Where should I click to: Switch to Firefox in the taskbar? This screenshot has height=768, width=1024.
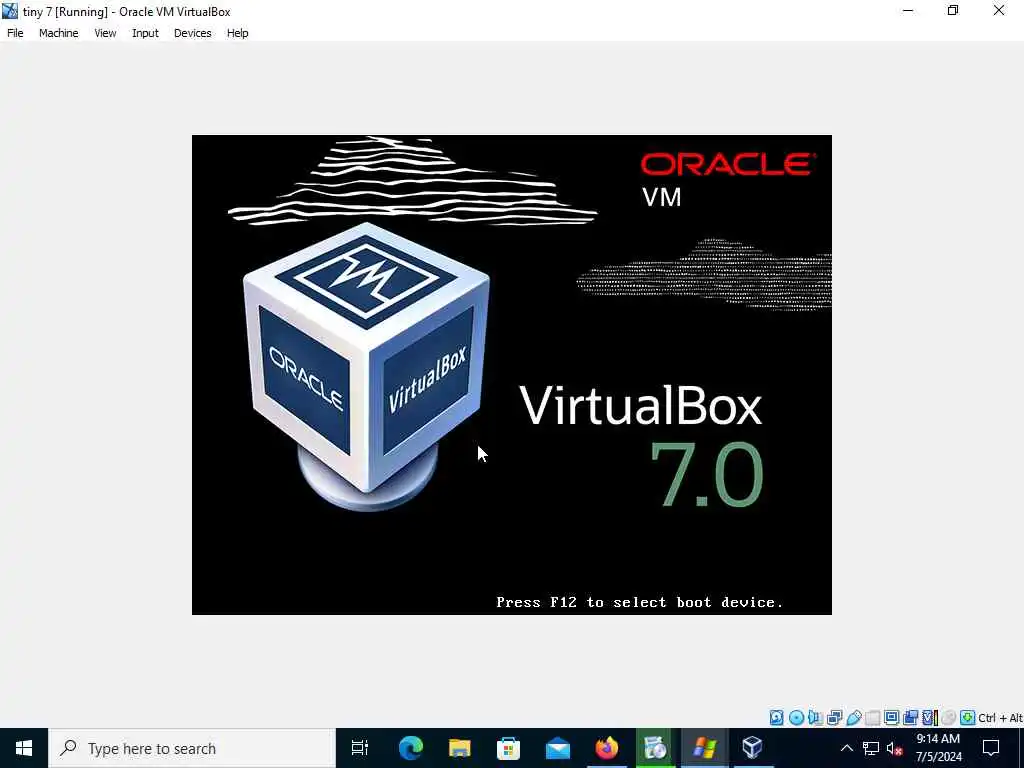click(607, 748)
